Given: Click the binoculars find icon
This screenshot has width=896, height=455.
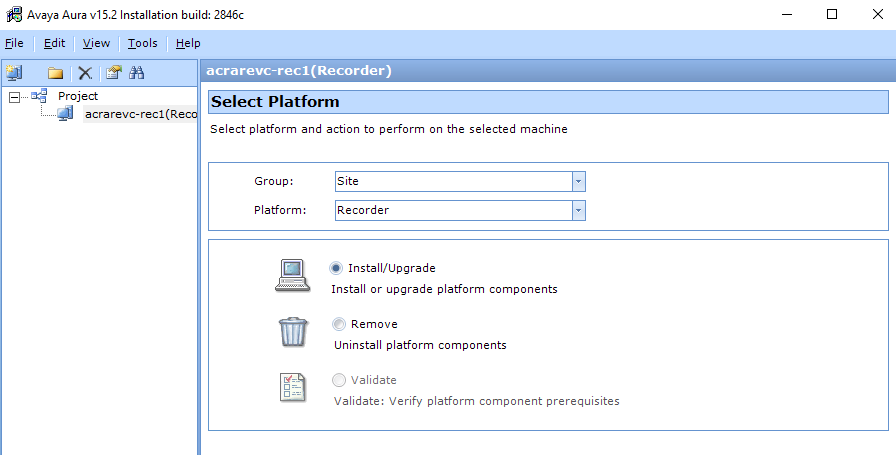Looking at the screenshot, I should (x=138, y=73).
